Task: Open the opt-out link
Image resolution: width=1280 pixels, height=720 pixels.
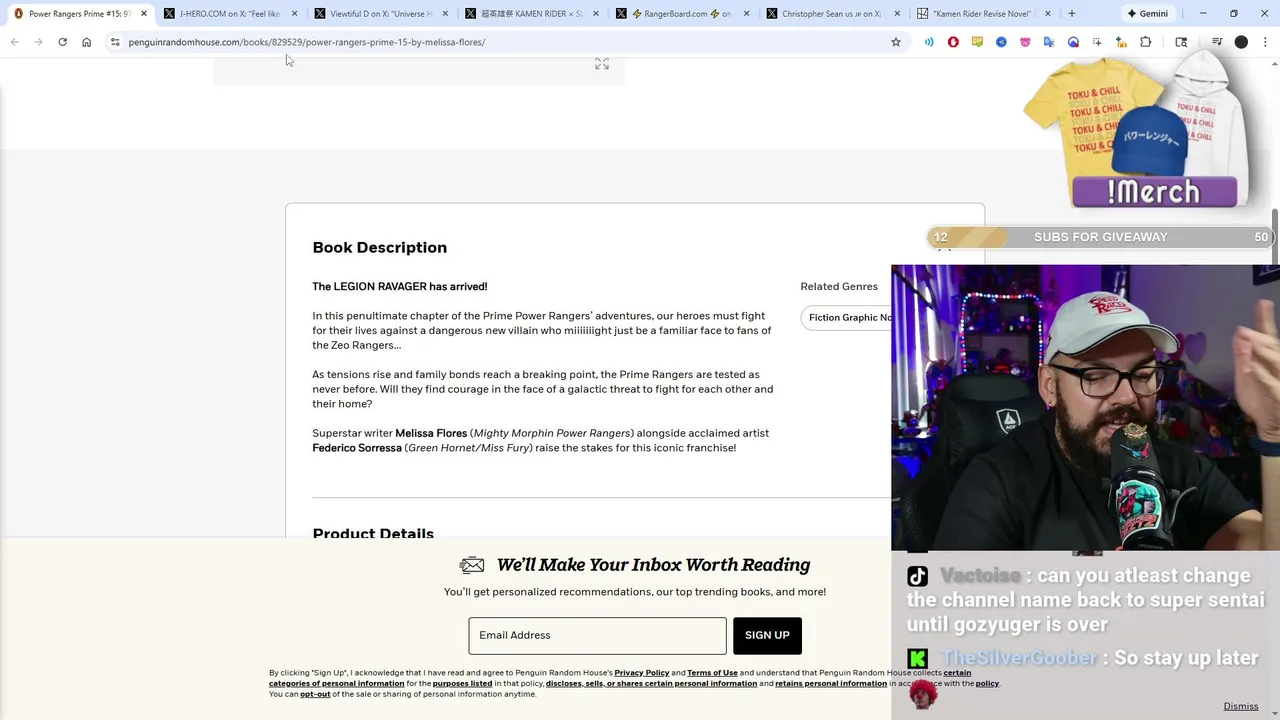Action: tap(315, 694)
